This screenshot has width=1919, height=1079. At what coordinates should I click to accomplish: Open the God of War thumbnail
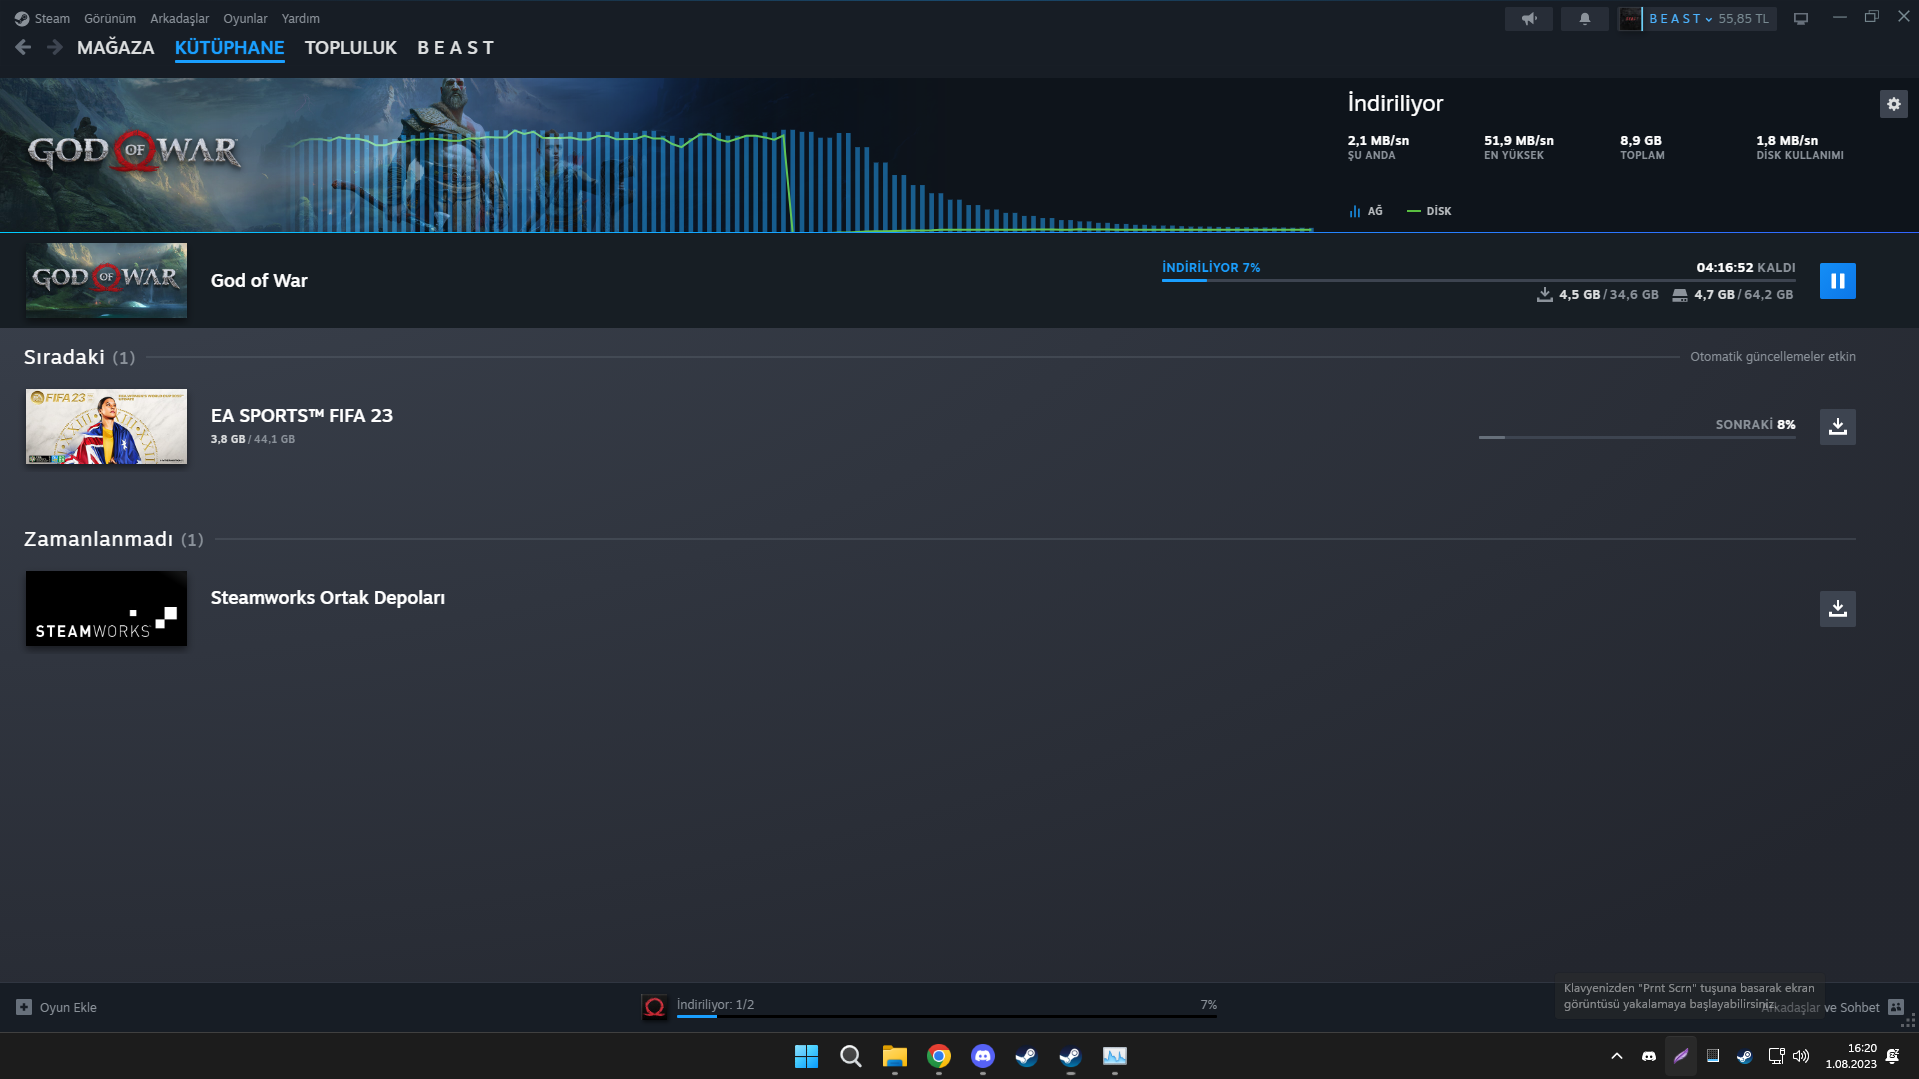pyautogui.click(x=106, y=280)
